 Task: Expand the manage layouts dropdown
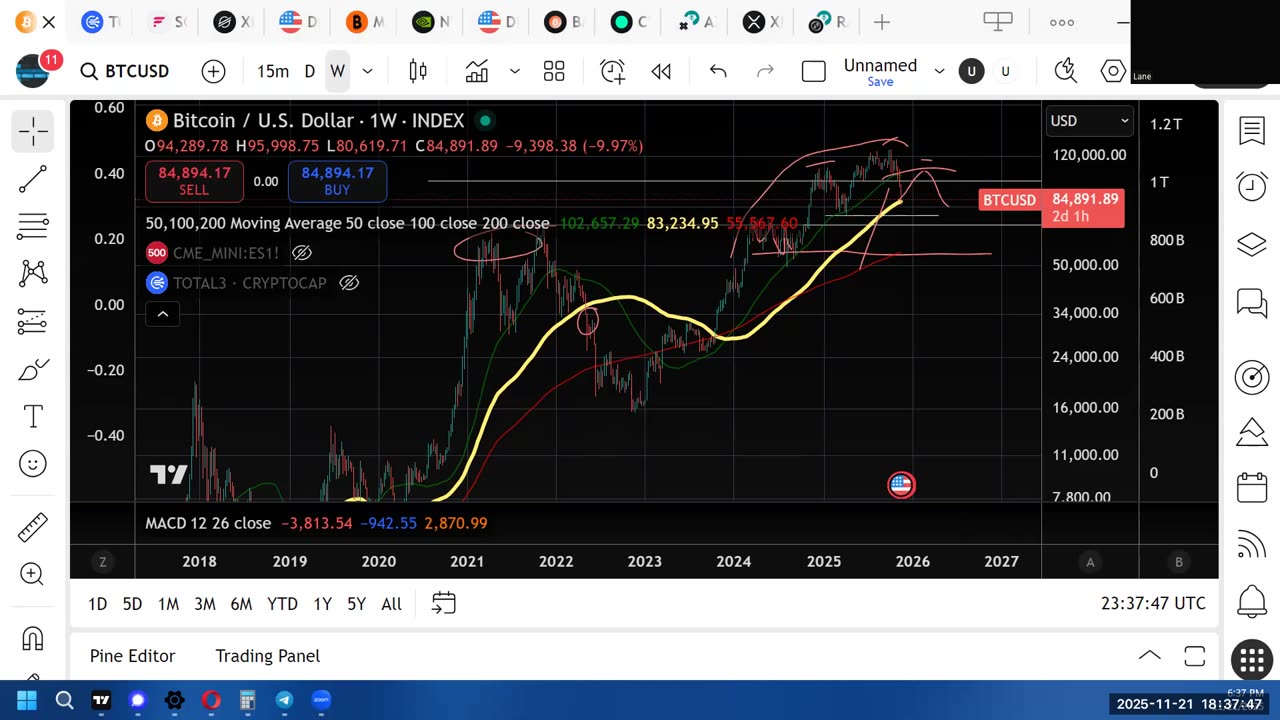[939, 71]
